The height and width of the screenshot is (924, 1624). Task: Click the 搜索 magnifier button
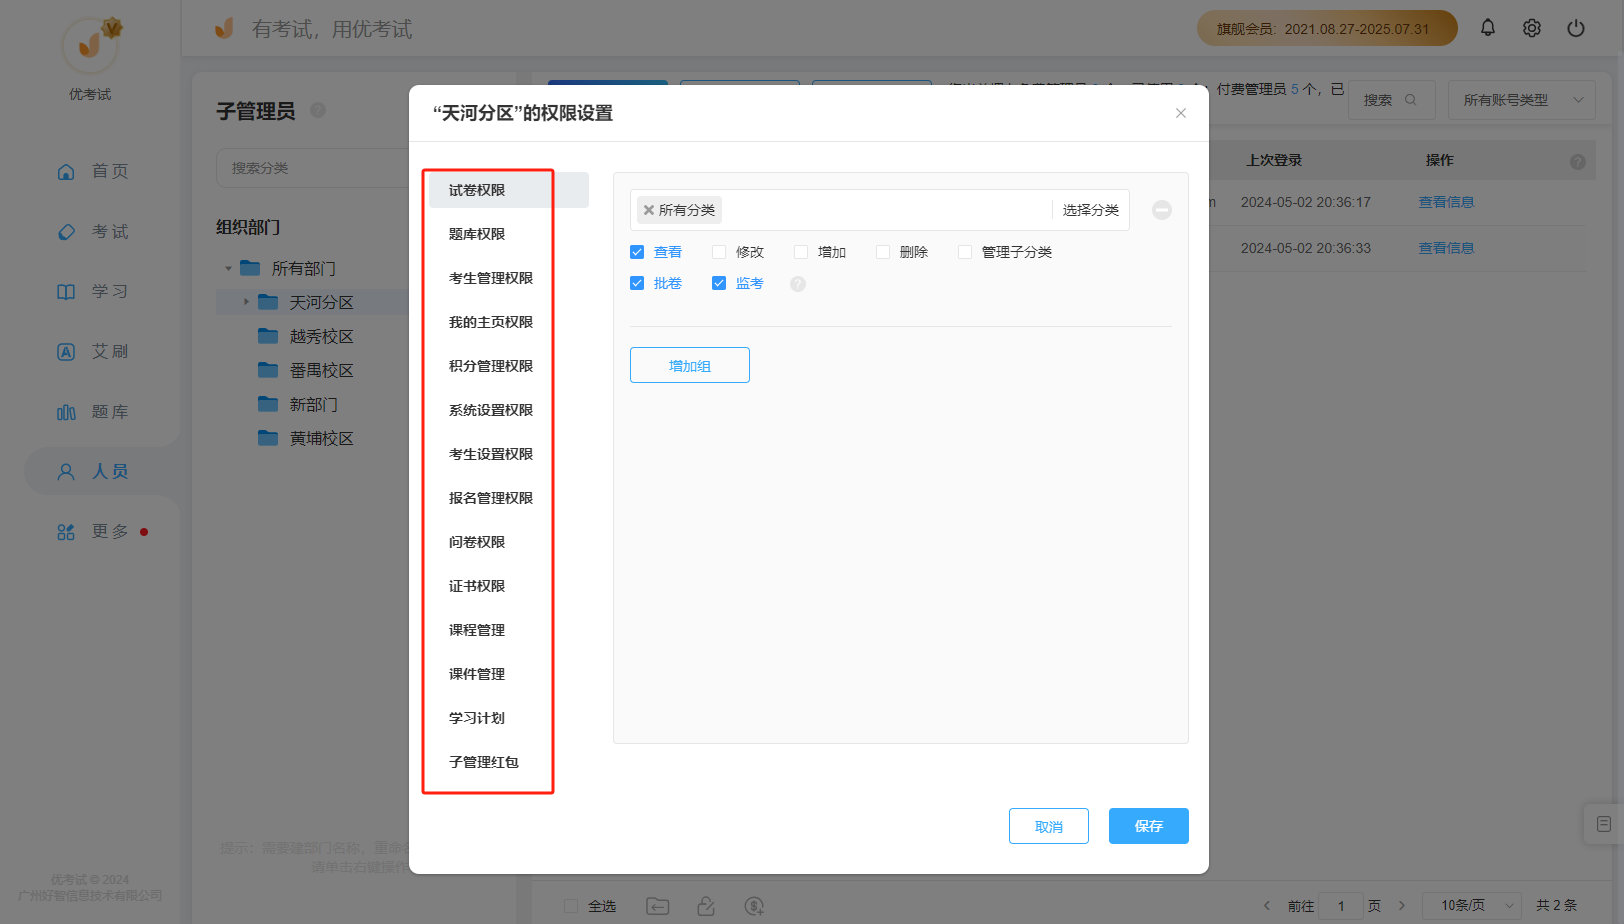pyautogui.click(x=1391, y=100)
